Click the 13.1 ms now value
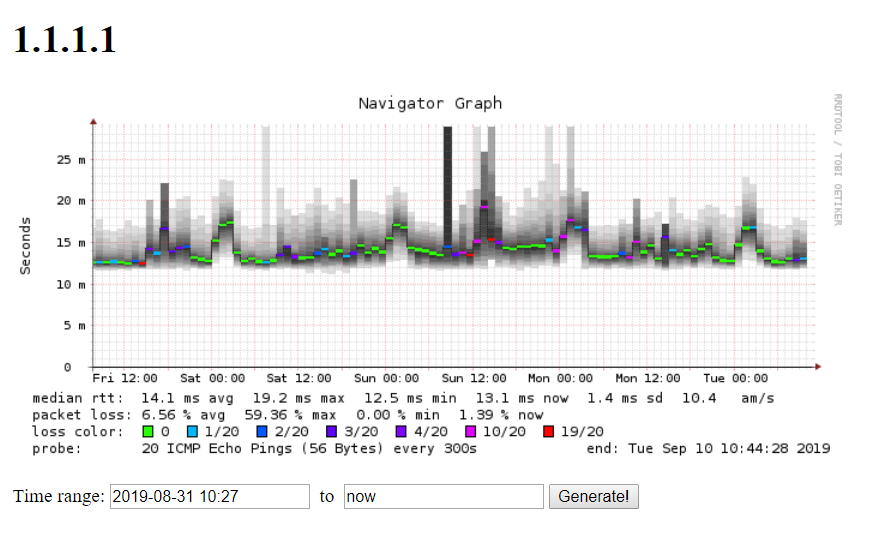 (x=522, y=398)
